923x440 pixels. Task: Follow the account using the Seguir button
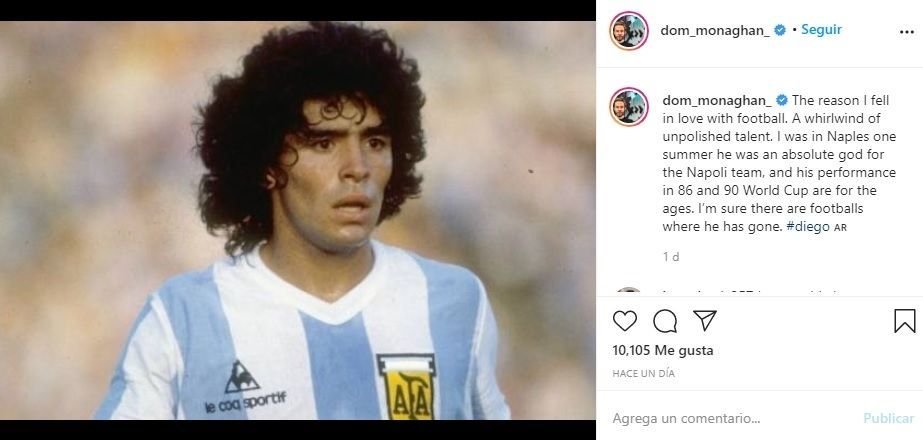tap(821, 29)
